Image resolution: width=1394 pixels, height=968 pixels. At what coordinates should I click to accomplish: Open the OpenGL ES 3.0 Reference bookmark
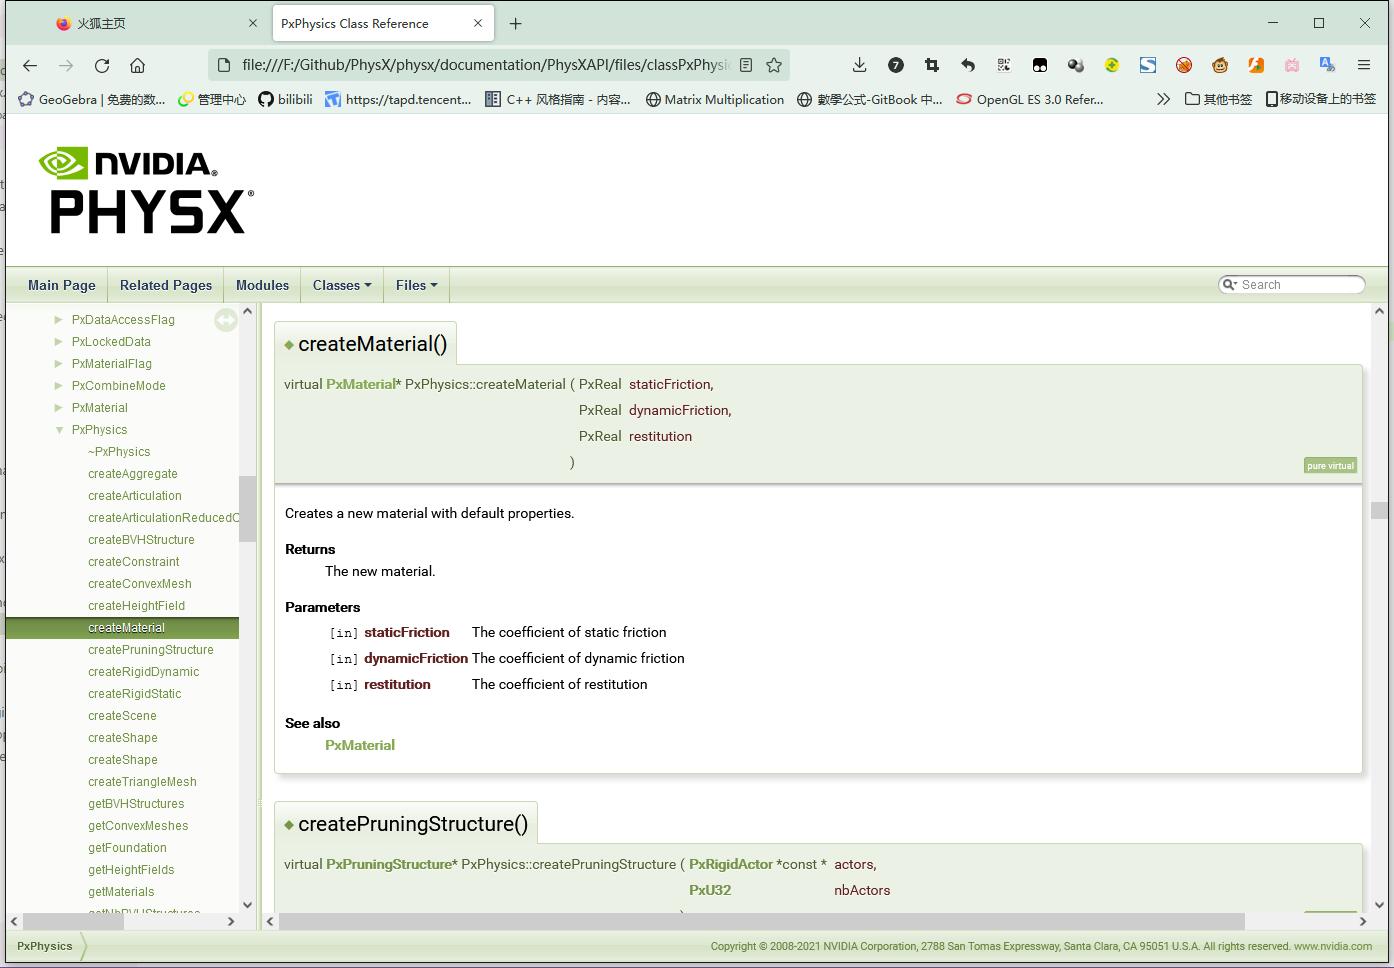point(1030,99)
